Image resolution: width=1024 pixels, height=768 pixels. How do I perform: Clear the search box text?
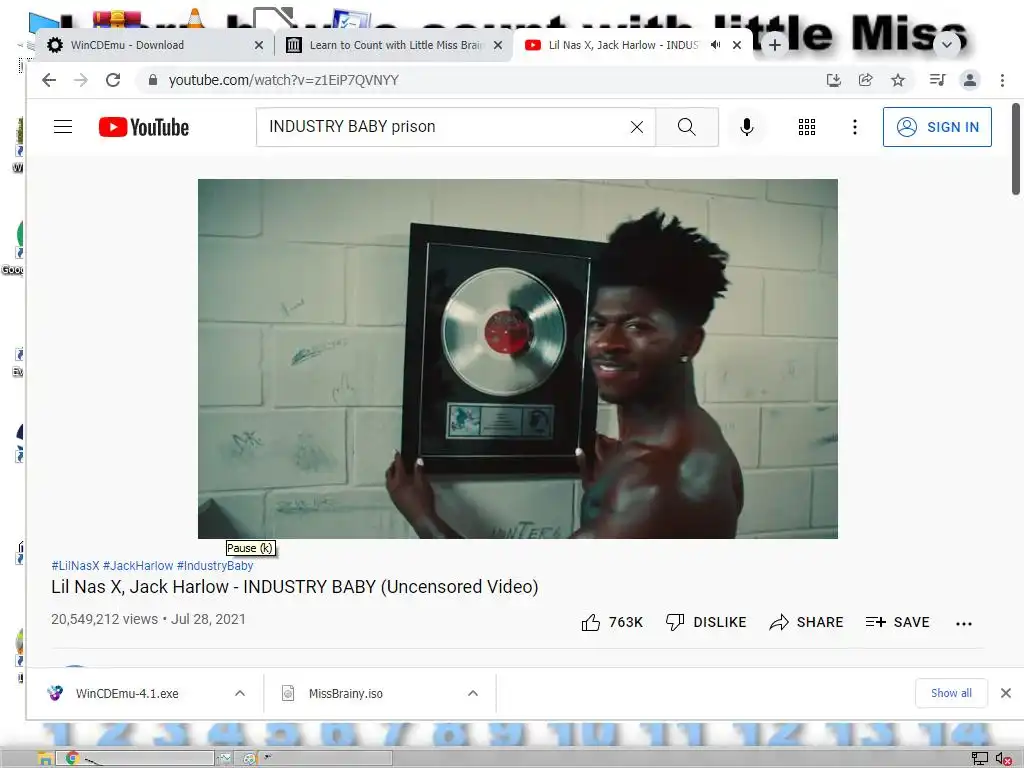click(637, 127)
